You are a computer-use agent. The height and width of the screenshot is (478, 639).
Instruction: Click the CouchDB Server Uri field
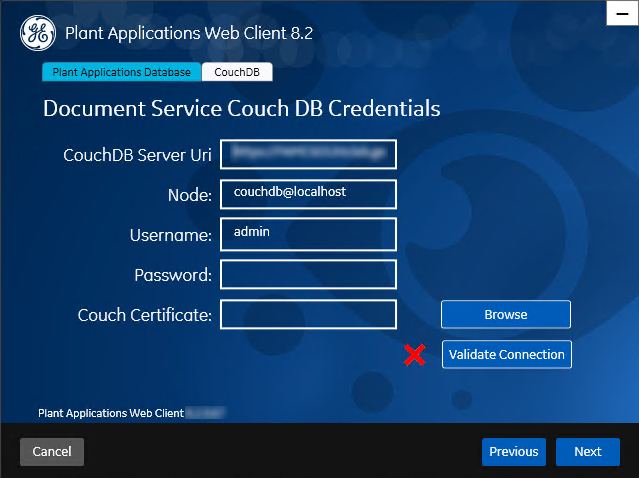[308, 154]
